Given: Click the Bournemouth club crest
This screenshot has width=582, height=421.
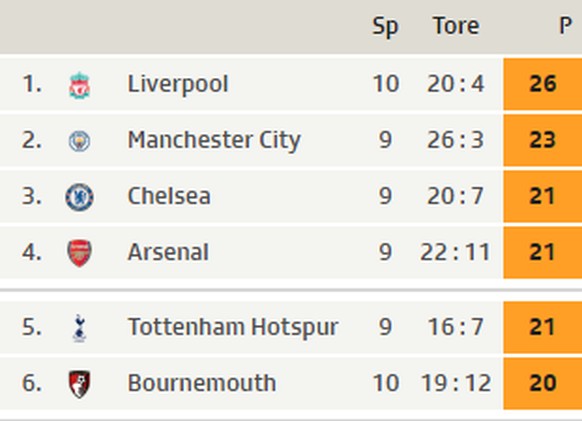Looking at the screenshot, I should tap(79, 384).
